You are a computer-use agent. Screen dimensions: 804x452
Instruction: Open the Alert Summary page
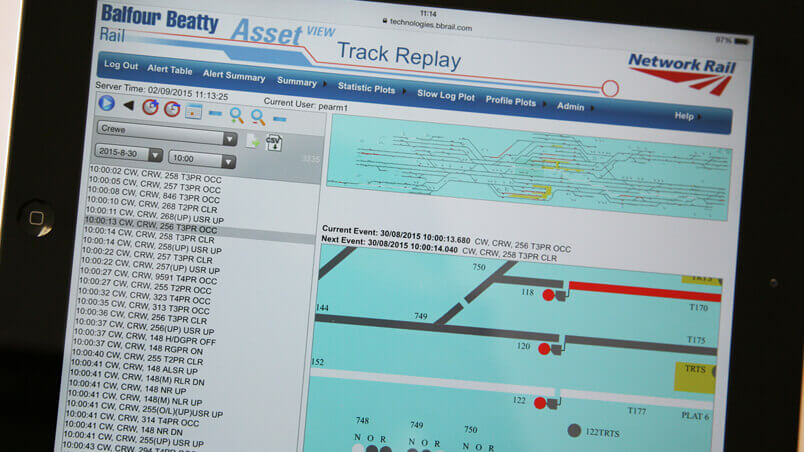coord(234,75)
